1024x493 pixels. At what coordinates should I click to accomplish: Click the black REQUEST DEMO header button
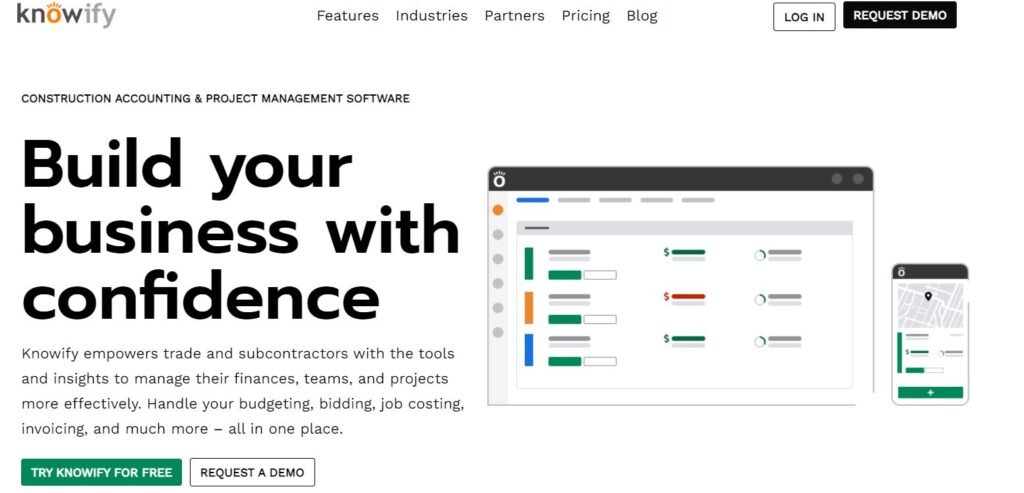click(899, 15)
